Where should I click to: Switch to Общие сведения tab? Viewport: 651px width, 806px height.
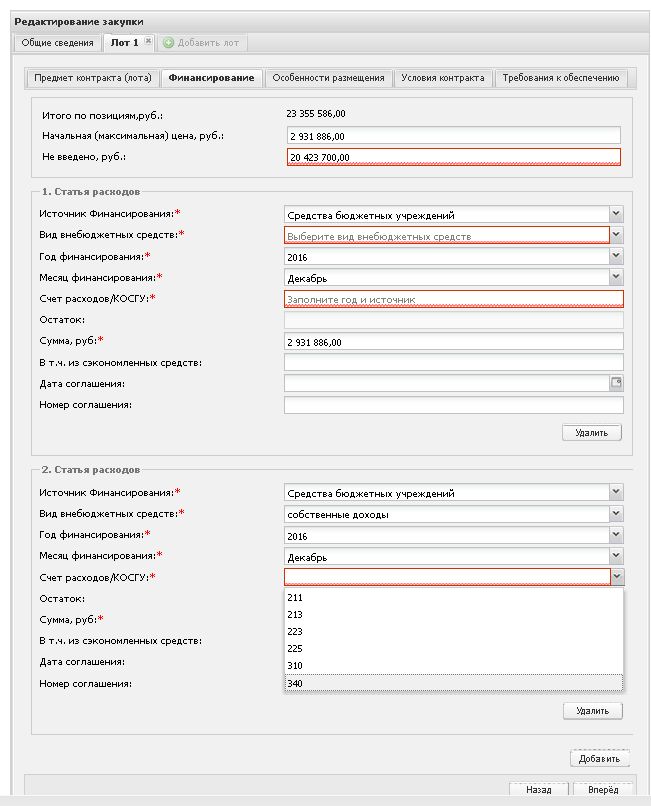point(57,43)
